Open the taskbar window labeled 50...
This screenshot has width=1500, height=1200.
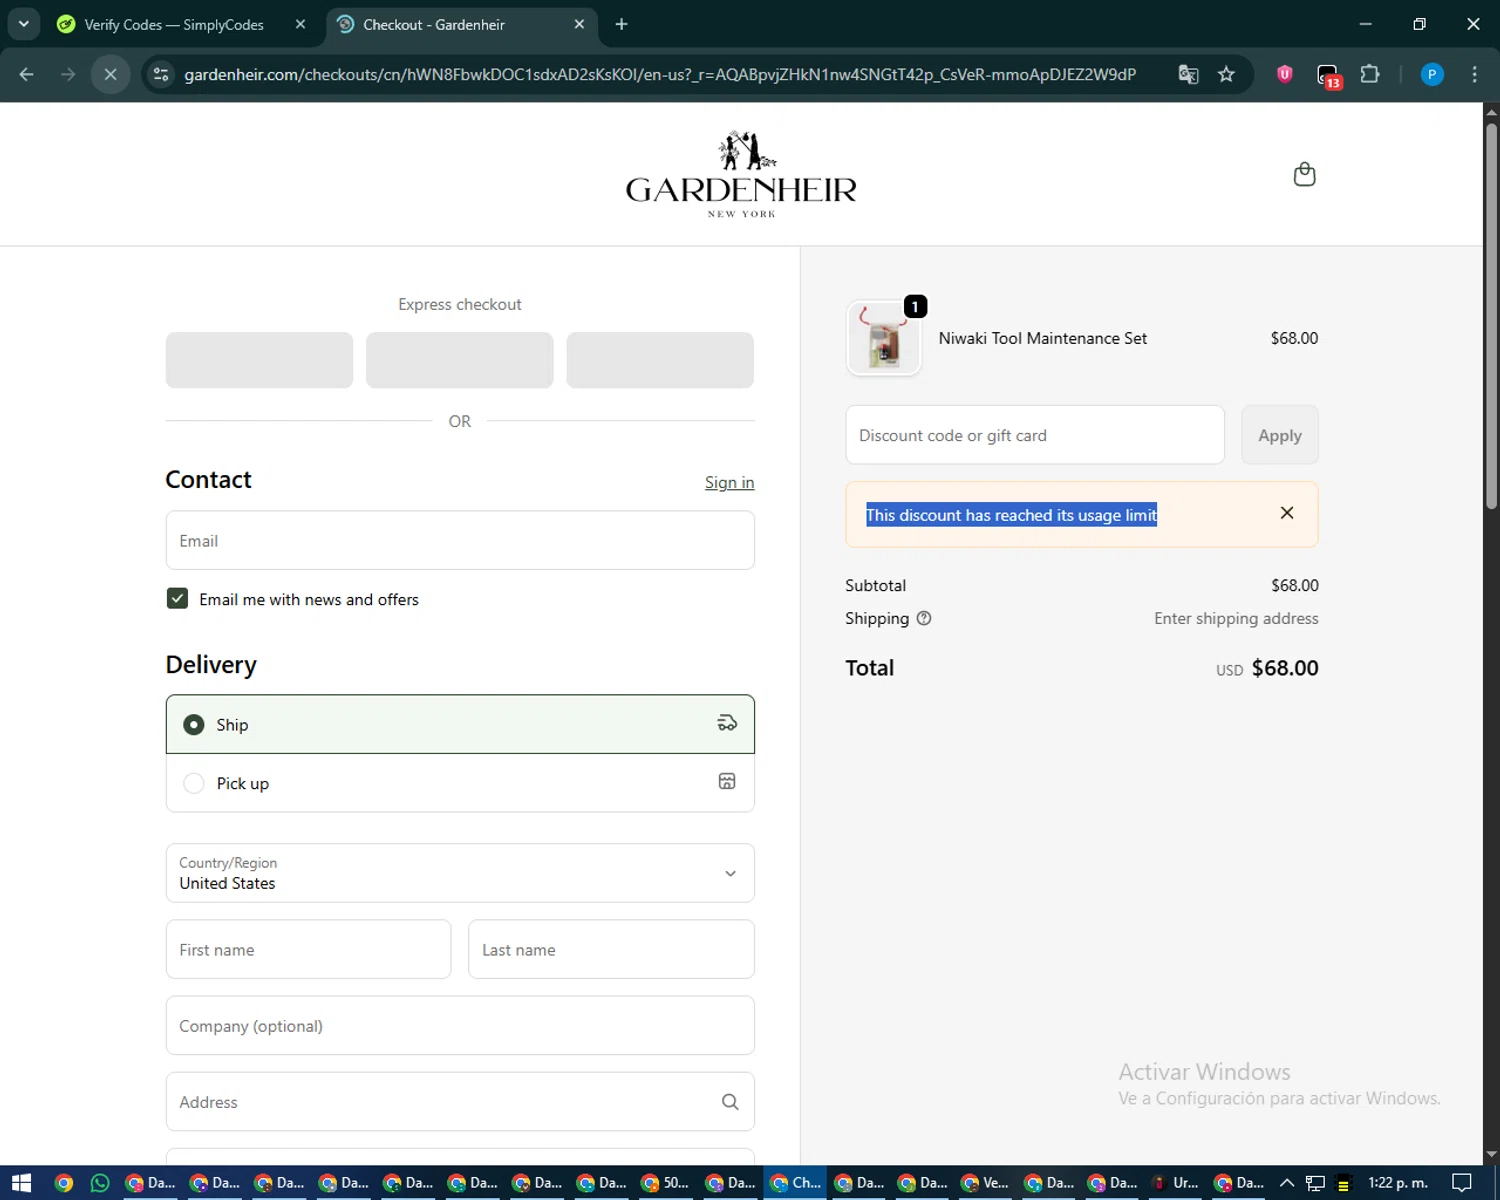click(667, 1183)
